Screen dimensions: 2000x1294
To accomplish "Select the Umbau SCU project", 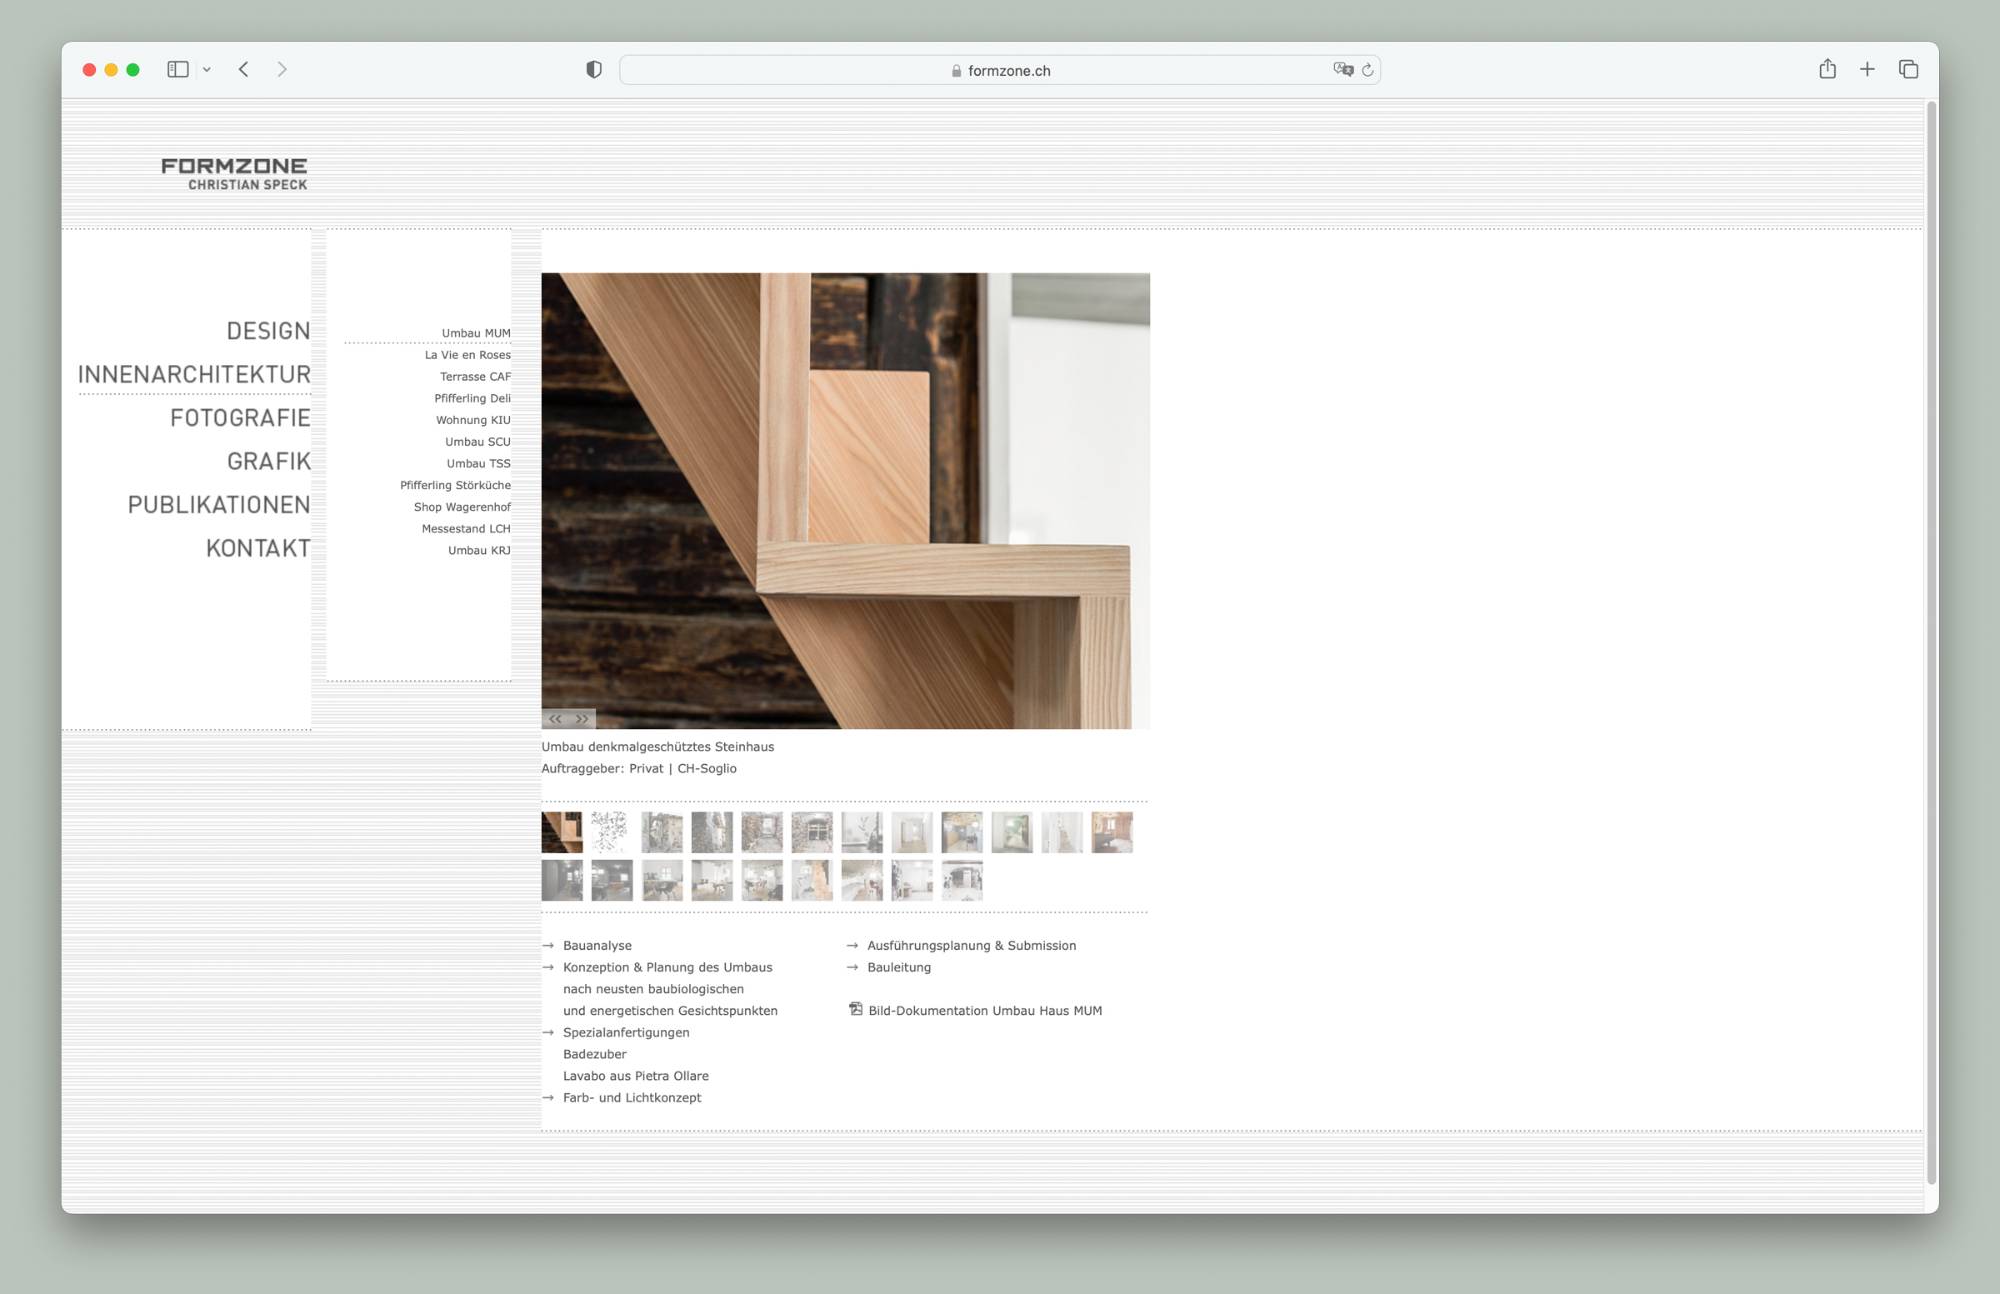I will tap(478, 442).
